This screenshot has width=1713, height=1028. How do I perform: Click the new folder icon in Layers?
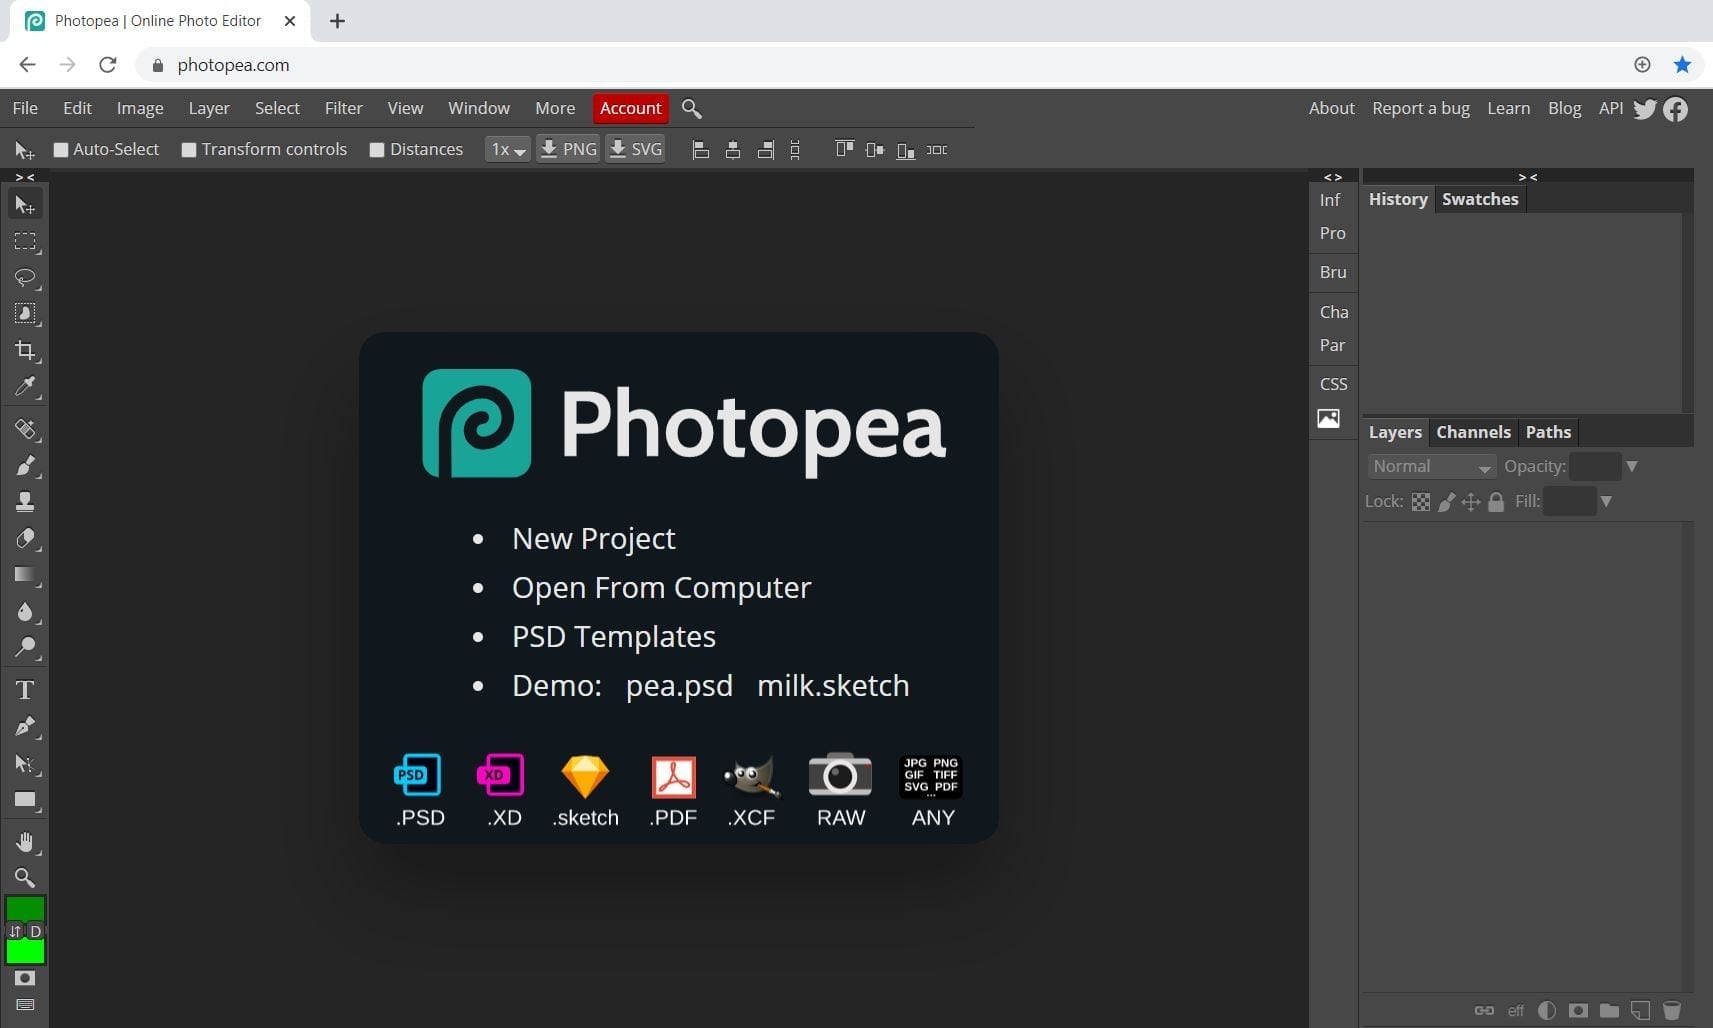click(1609, 1010)
